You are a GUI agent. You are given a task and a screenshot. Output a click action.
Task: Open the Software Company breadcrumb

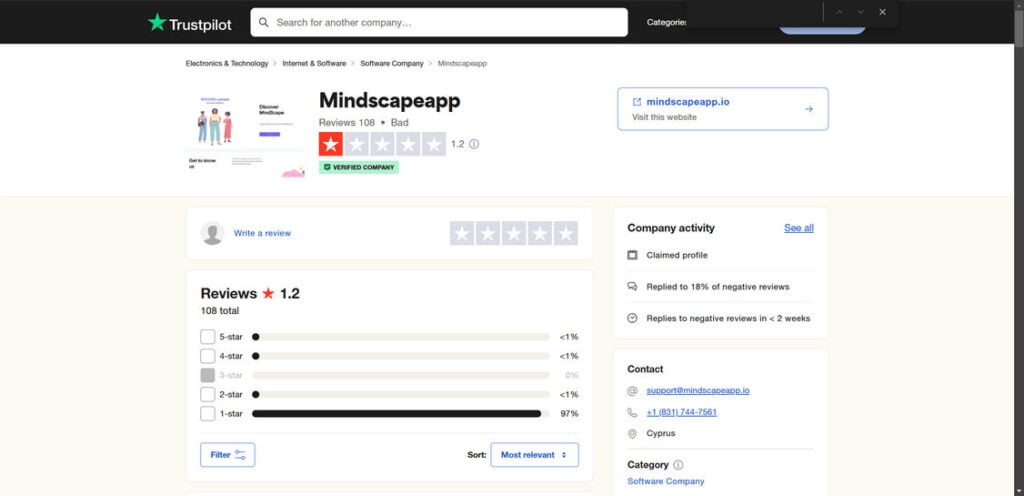[x=392, y=63]
